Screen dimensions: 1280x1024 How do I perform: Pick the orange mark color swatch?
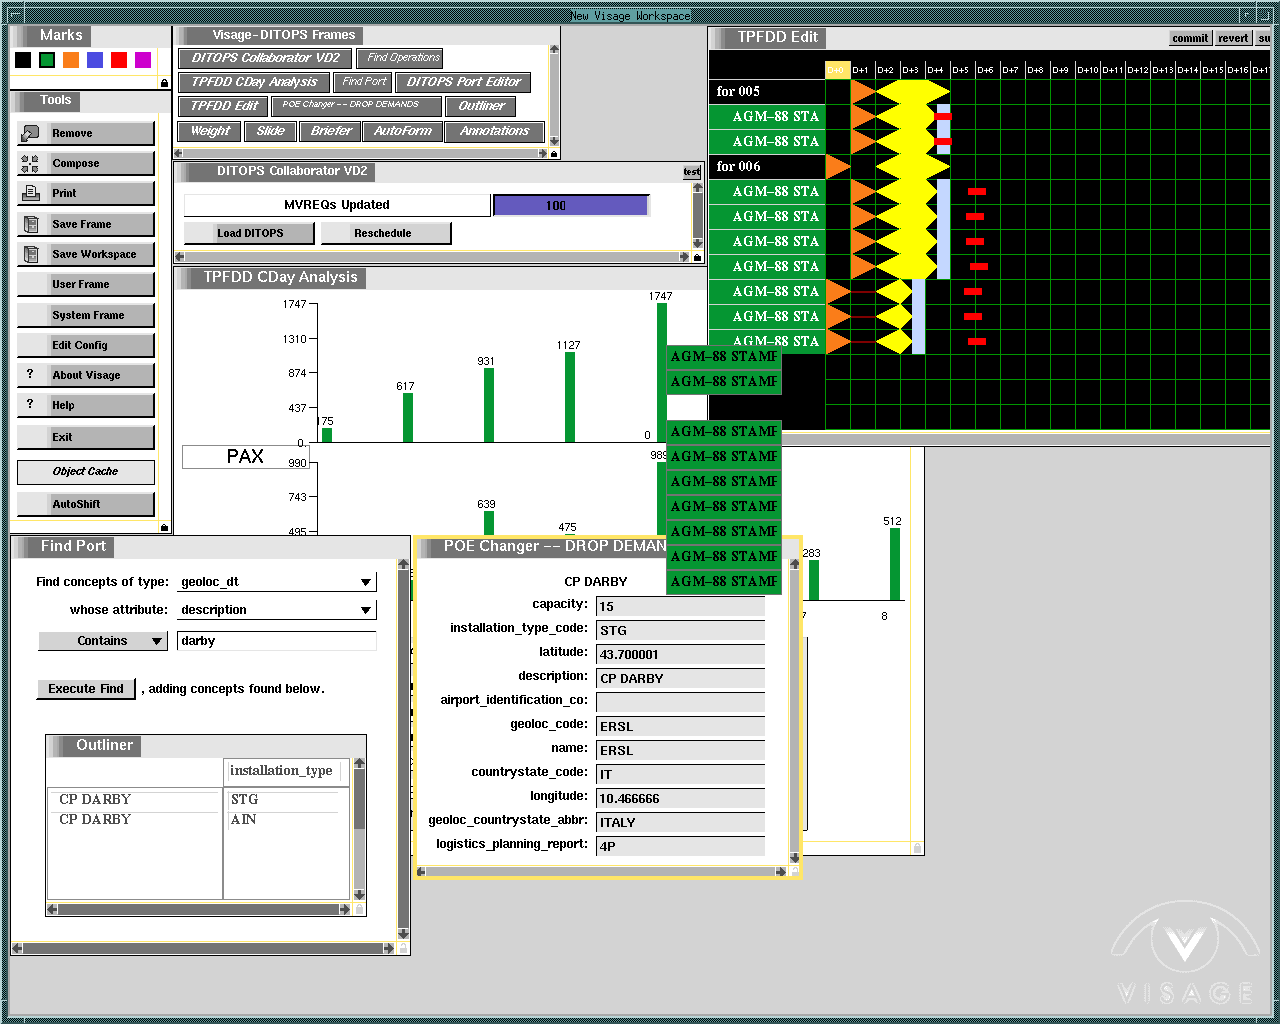[x=71, y=60]
